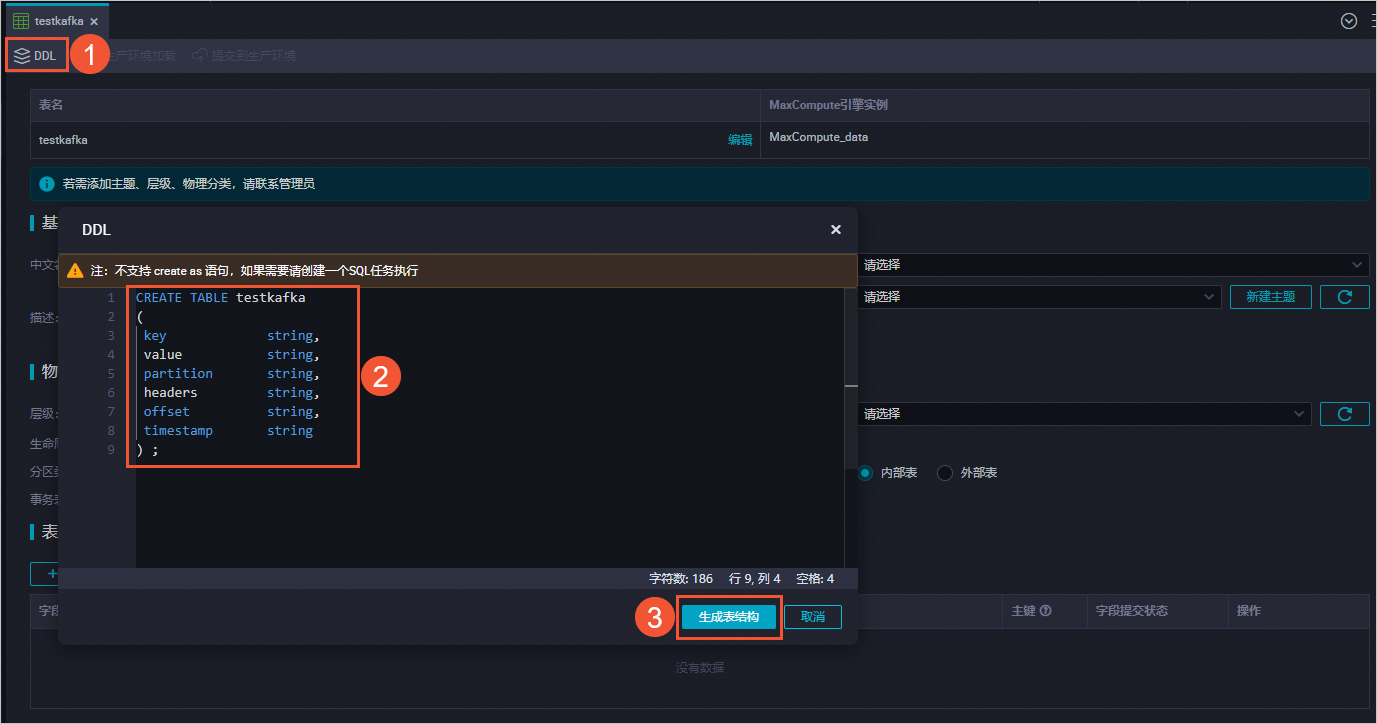Click the 空格: 4 status entry
The width and height of the screenshot is (1377, 724).
(815, 579)
